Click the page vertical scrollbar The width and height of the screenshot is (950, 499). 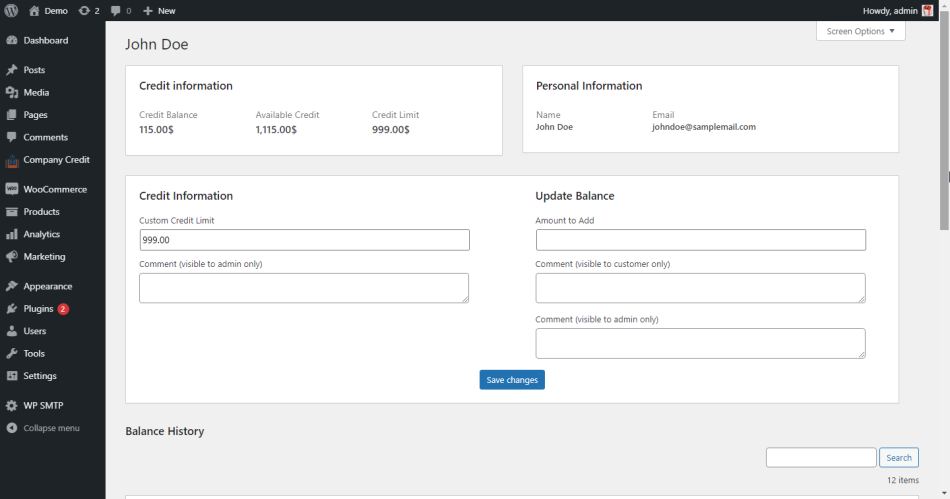945,121
